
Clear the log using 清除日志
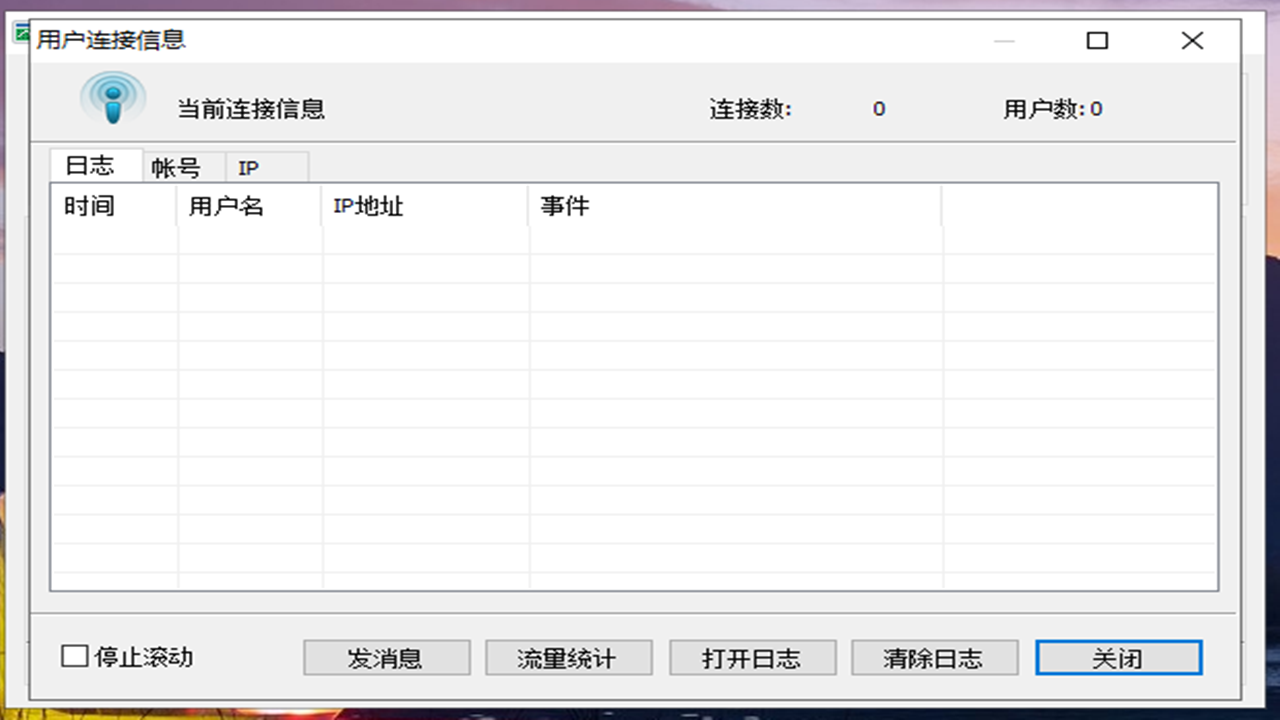pyautogui.click(x=934, y=657)
